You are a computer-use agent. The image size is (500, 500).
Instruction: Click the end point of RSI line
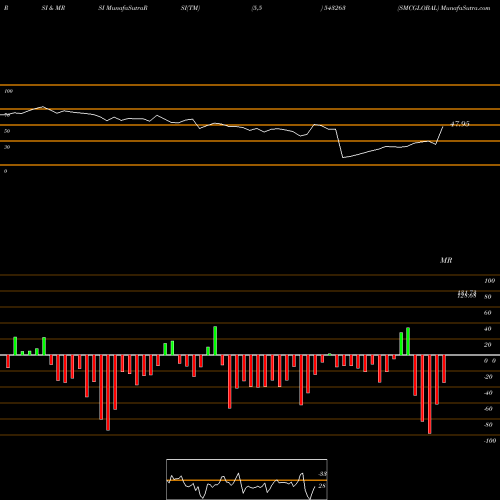[x=443, y=127]
